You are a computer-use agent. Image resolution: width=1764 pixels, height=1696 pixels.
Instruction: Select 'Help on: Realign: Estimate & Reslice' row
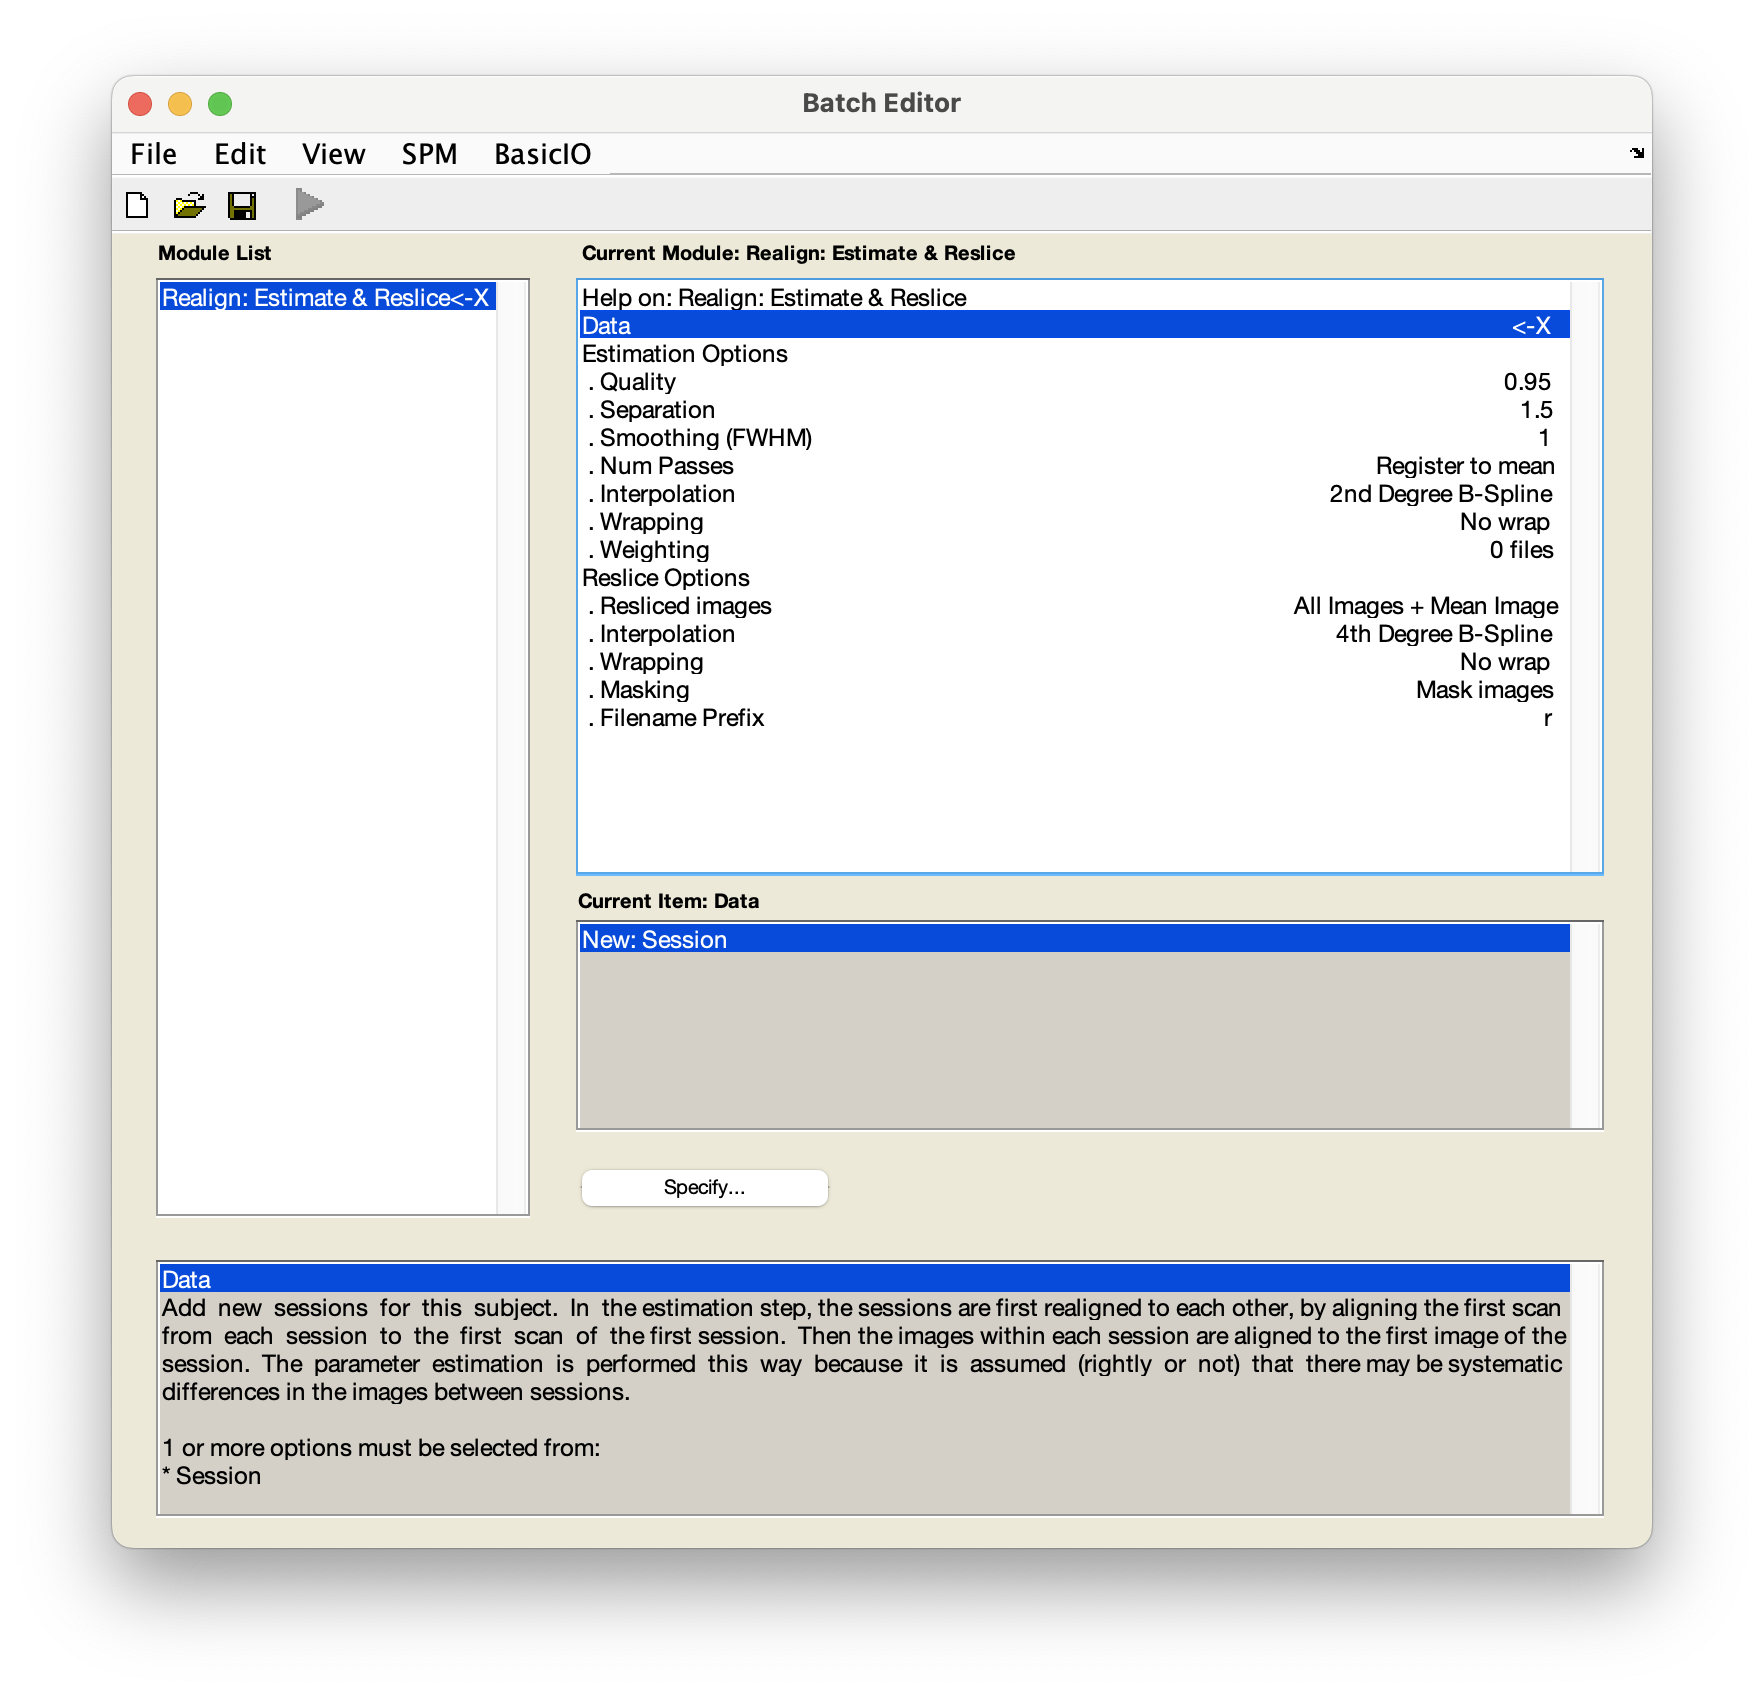click(1075, 297)
